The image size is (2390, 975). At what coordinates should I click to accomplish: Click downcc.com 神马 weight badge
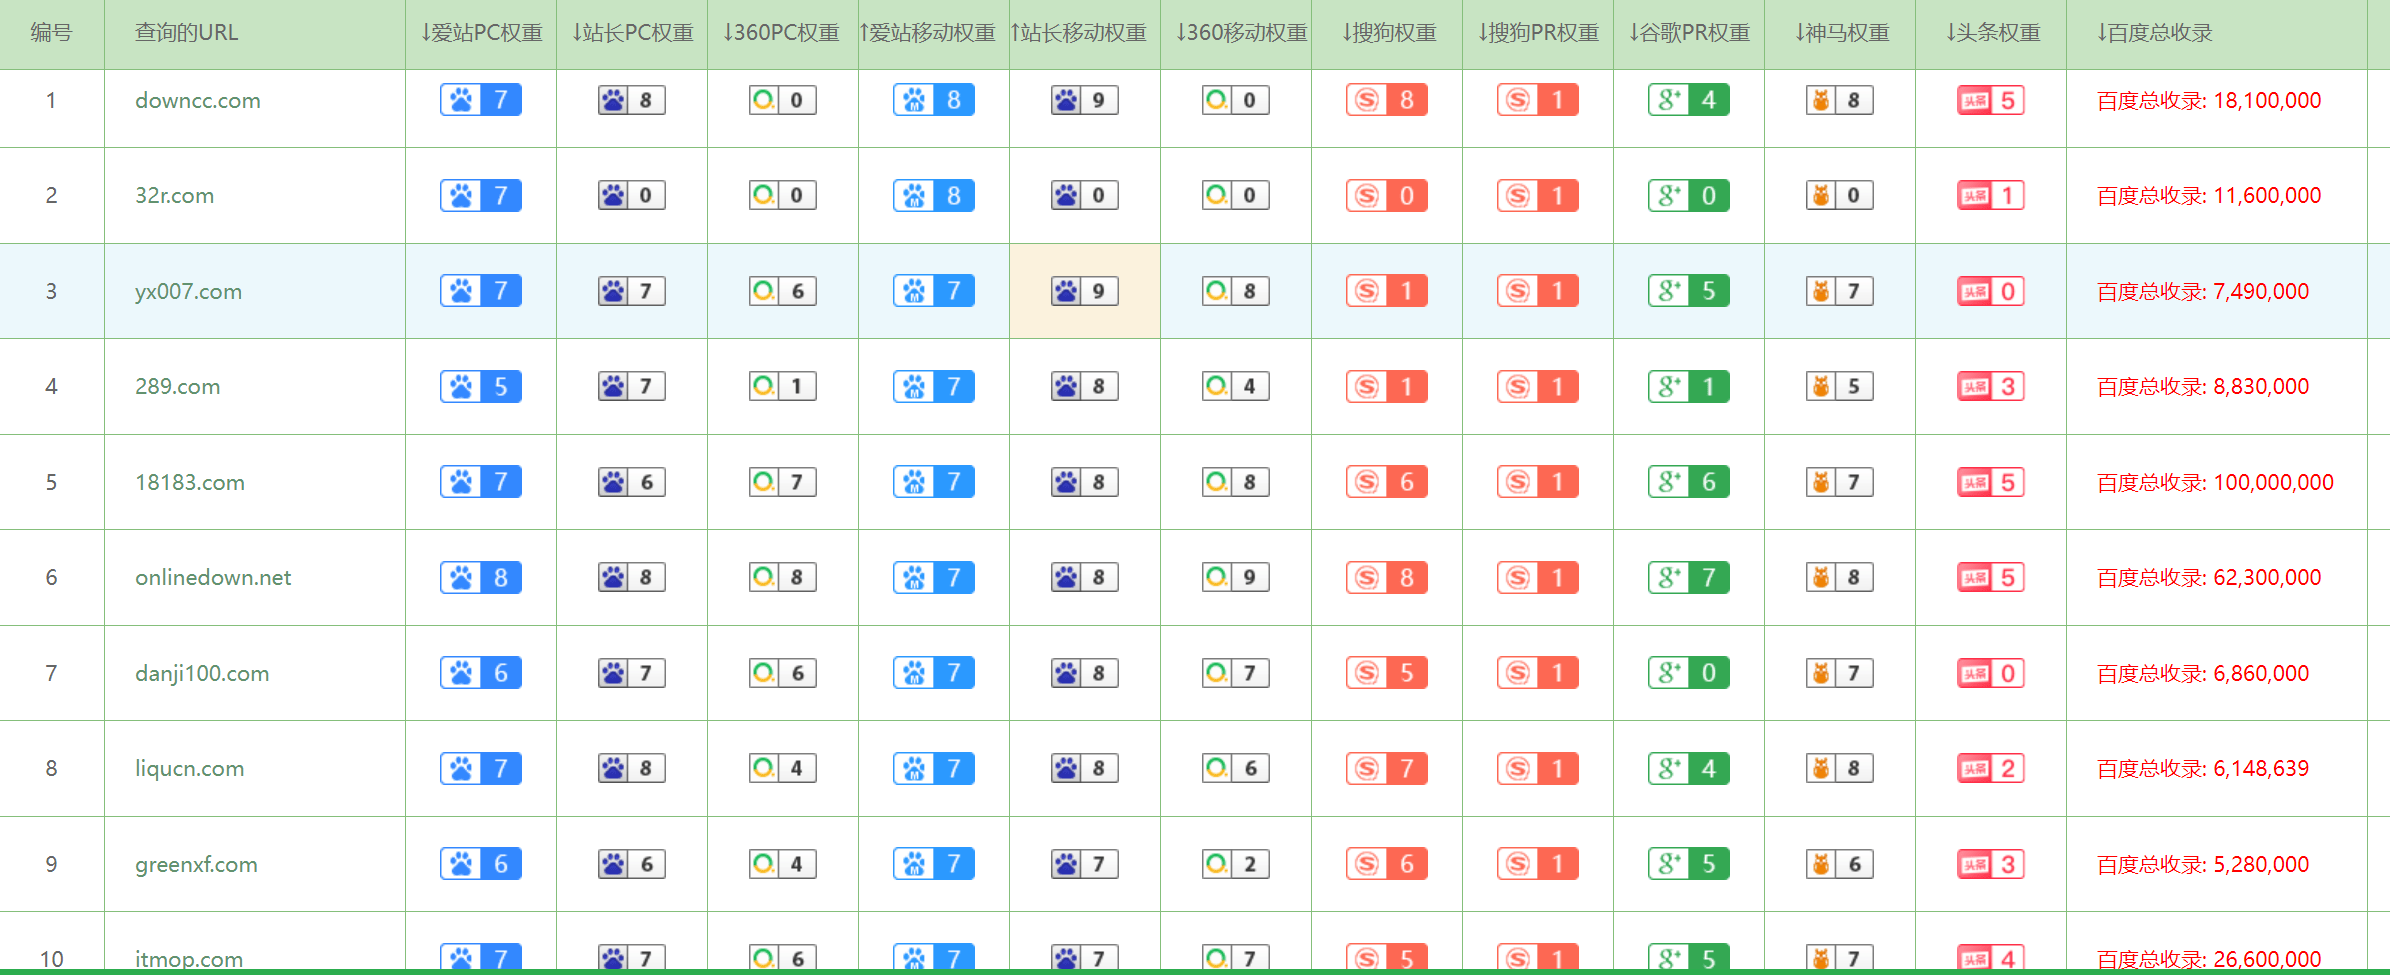(1840, 100)
